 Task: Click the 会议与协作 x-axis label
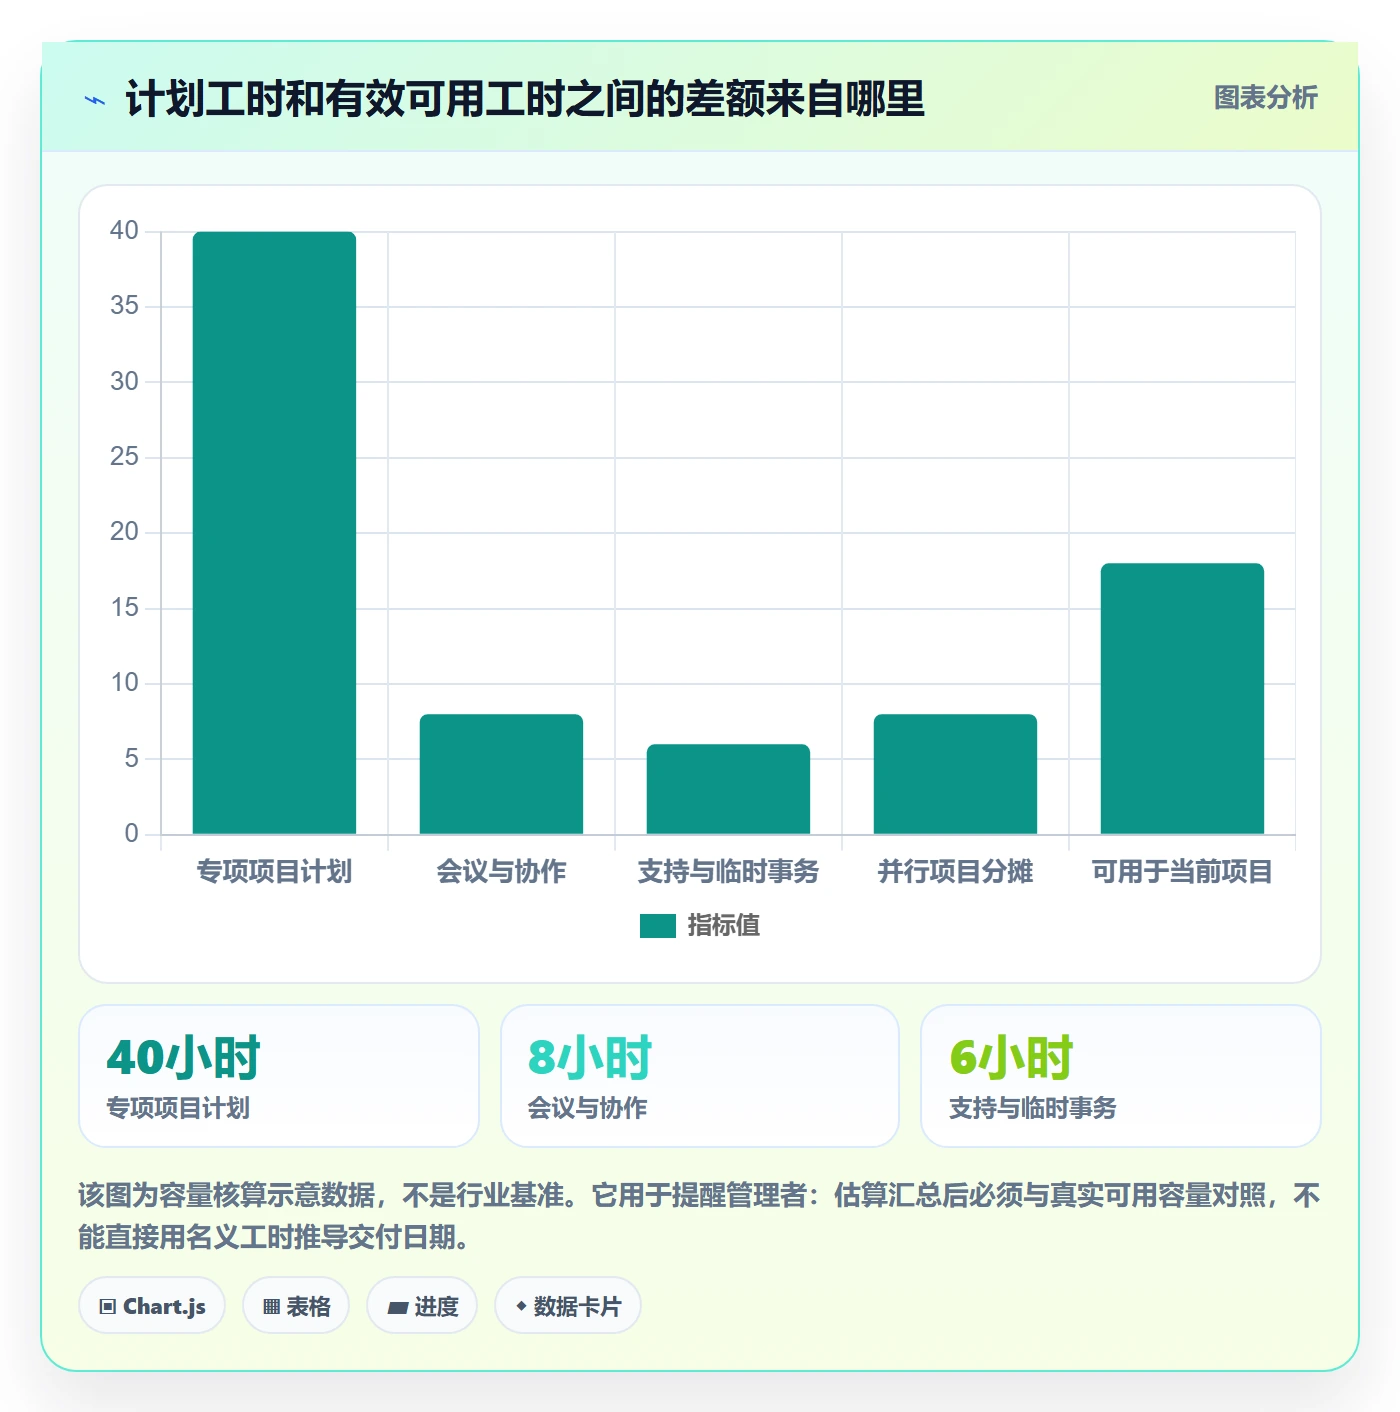click(501, 872)
